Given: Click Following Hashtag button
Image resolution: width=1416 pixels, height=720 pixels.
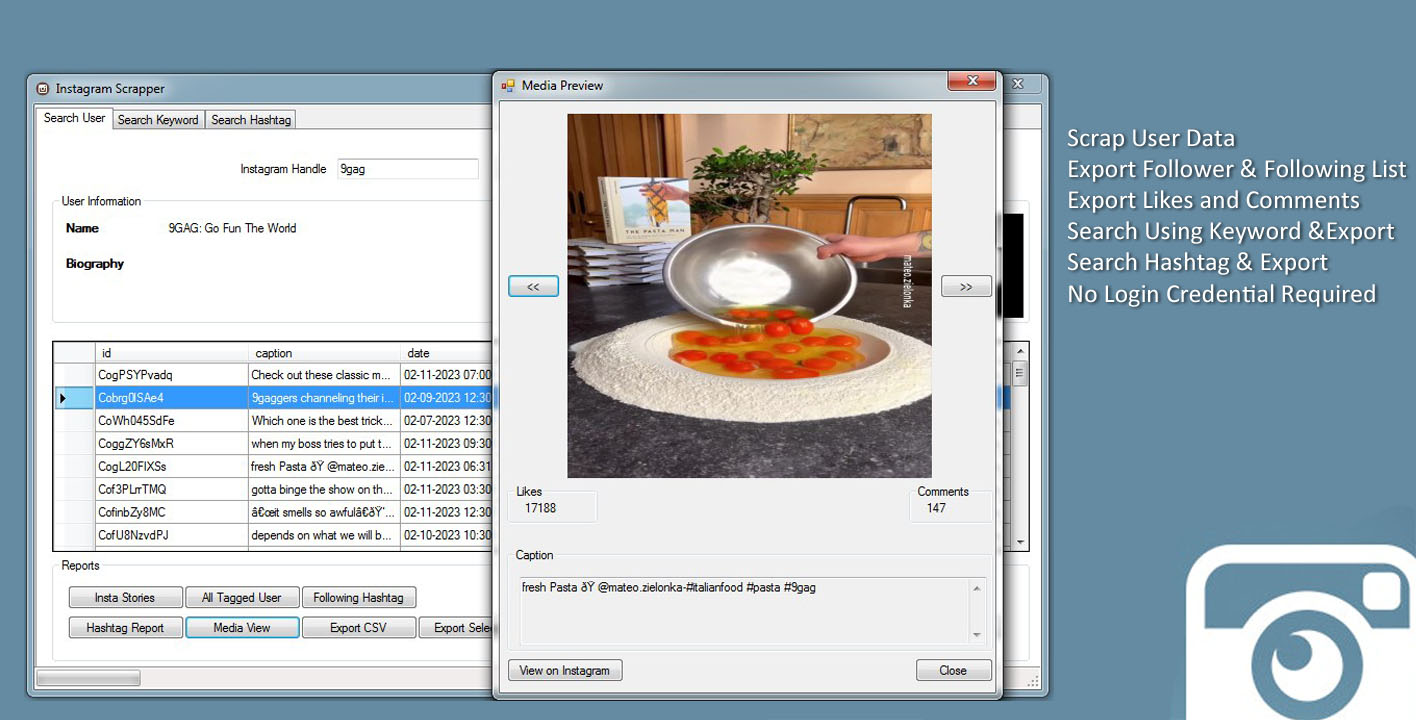Looking at the screenshot, I should 358,598.
